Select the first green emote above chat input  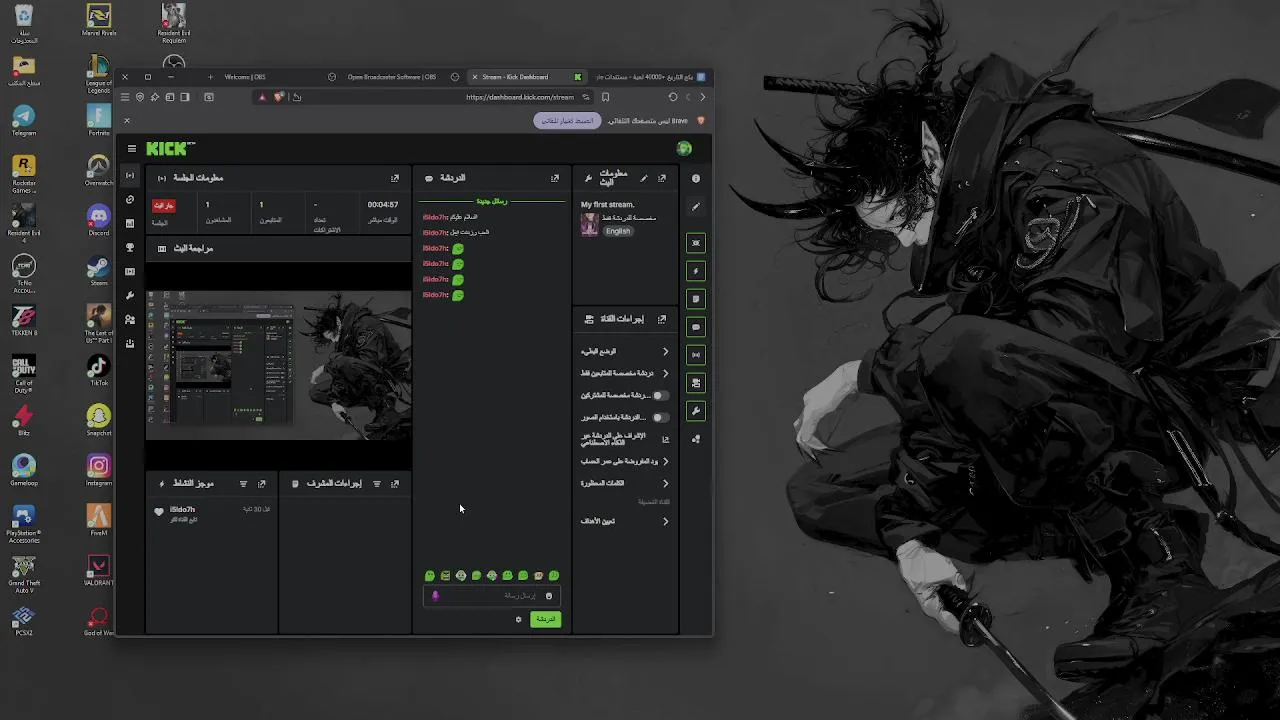[430, 576]
